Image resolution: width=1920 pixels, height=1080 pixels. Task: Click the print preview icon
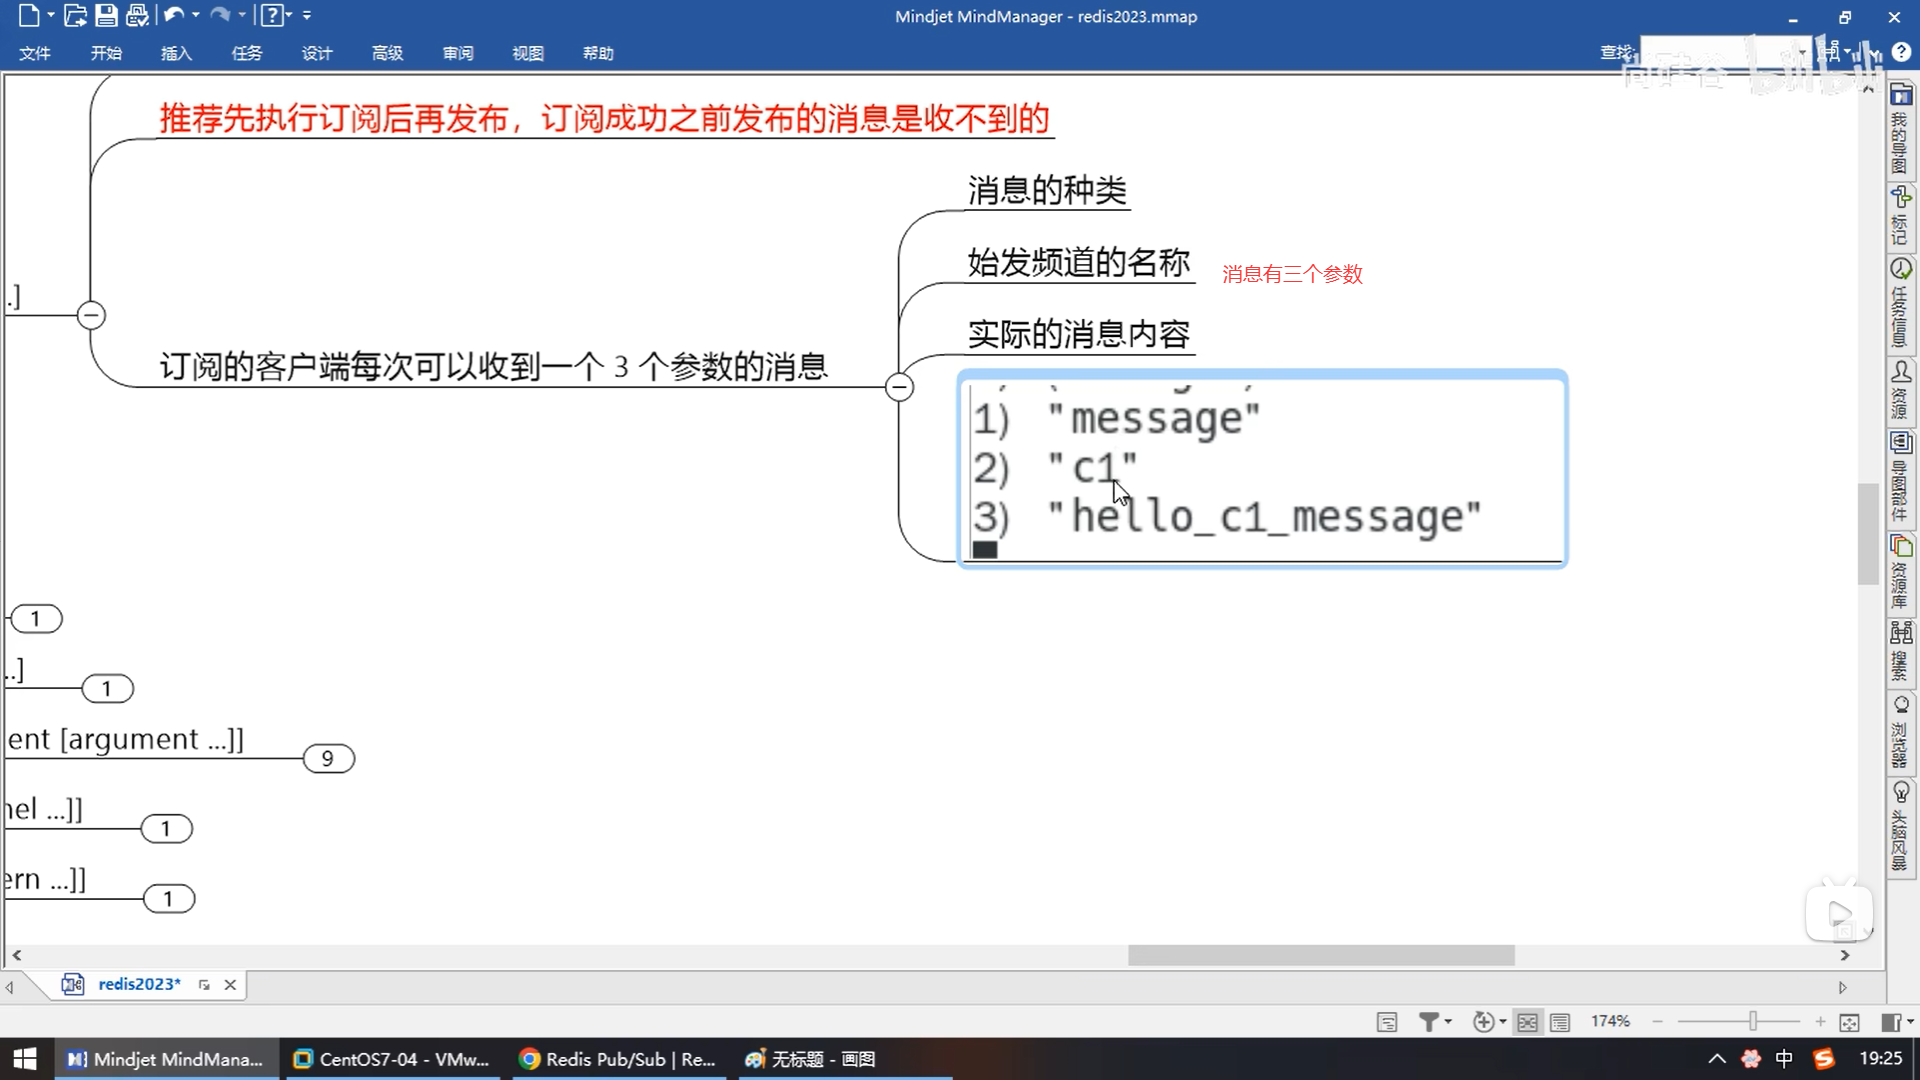click(137, 15)
